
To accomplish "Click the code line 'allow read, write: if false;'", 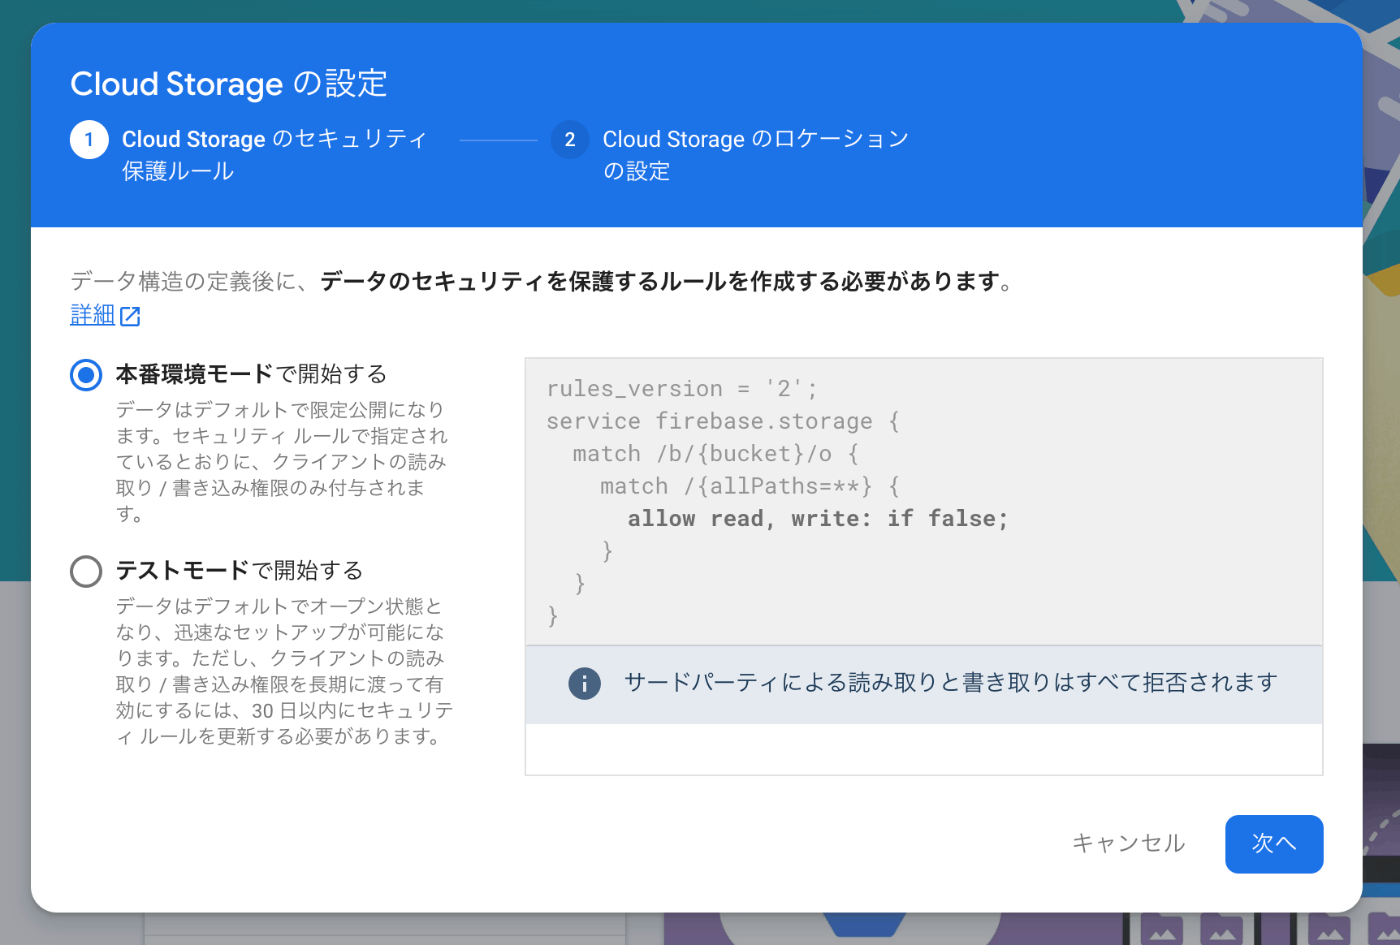I will point(818,519).
